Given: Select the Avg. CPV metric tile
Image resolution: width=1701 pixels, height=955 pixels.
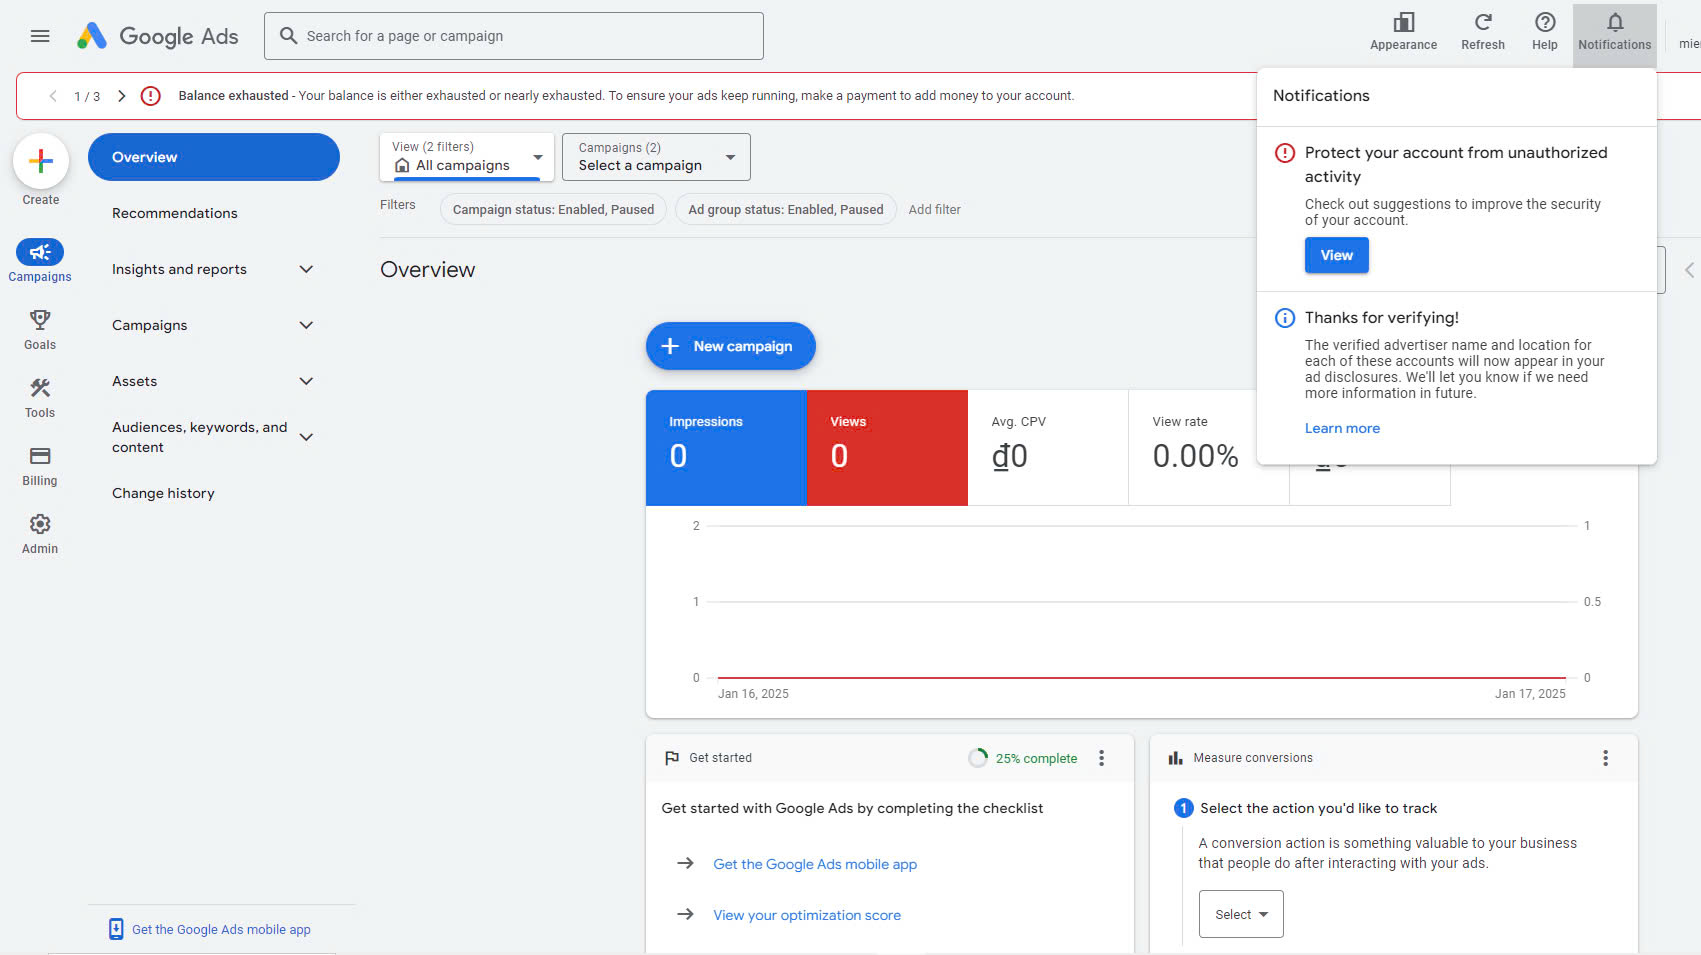Looking at the screenshot, I should click(1048, 447).
